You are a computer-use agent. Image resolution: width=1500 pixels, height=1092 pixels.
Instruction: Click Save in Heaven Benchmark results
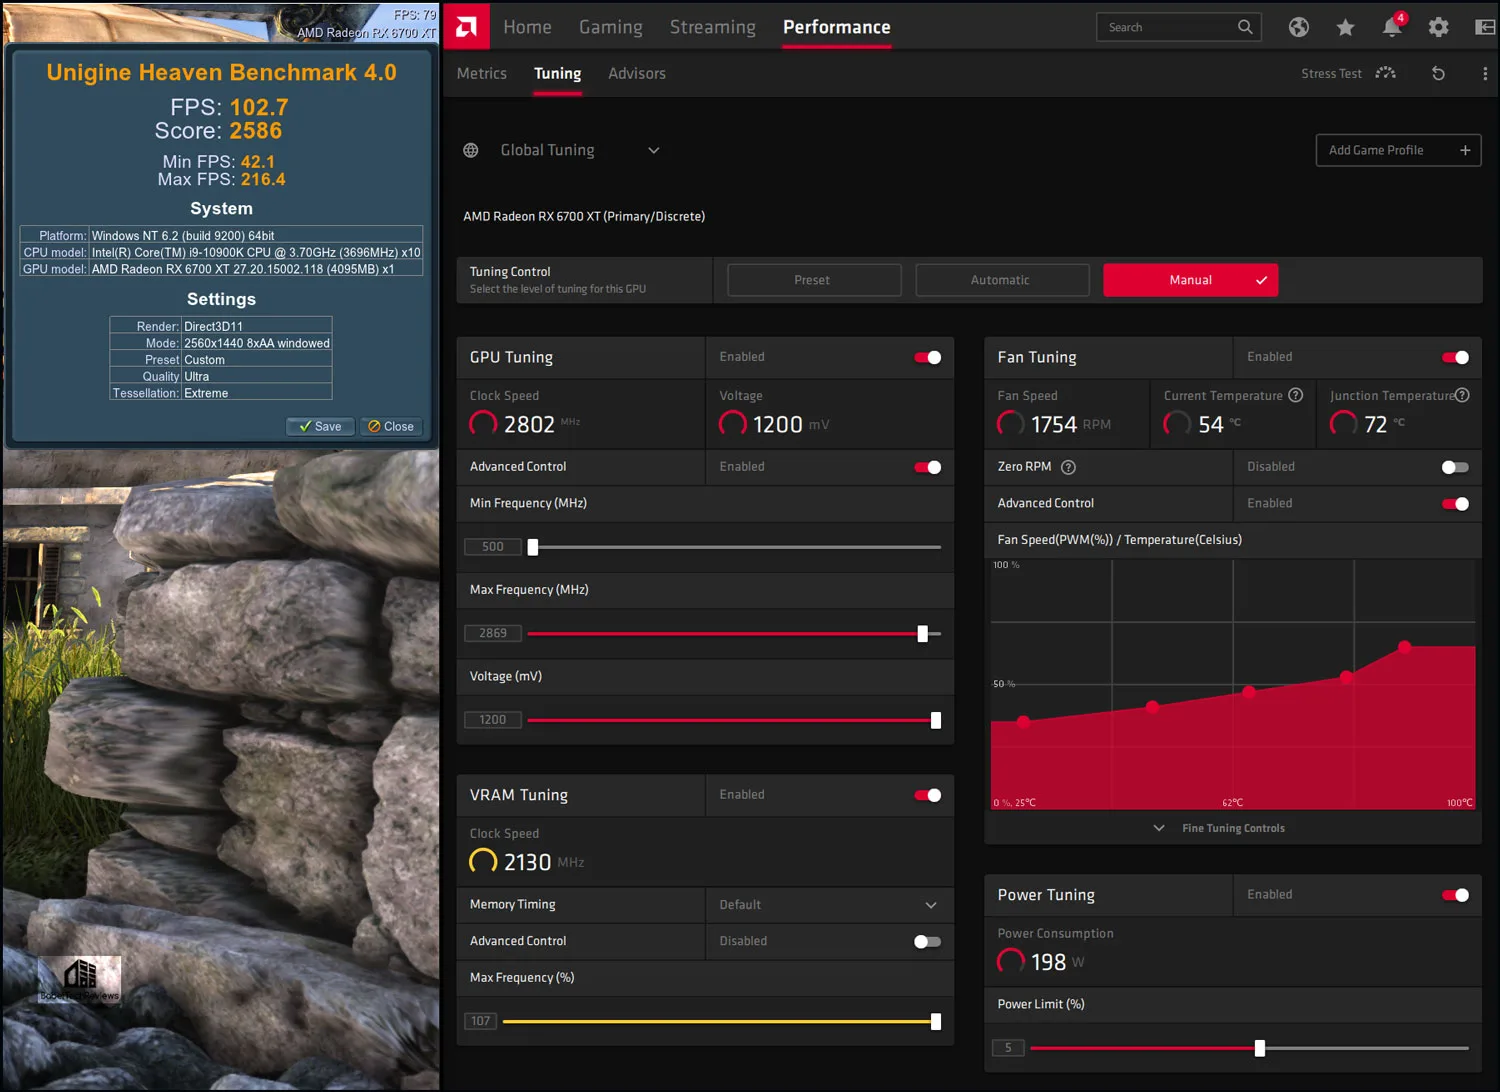pyautogui.click(x=320, y=426)
